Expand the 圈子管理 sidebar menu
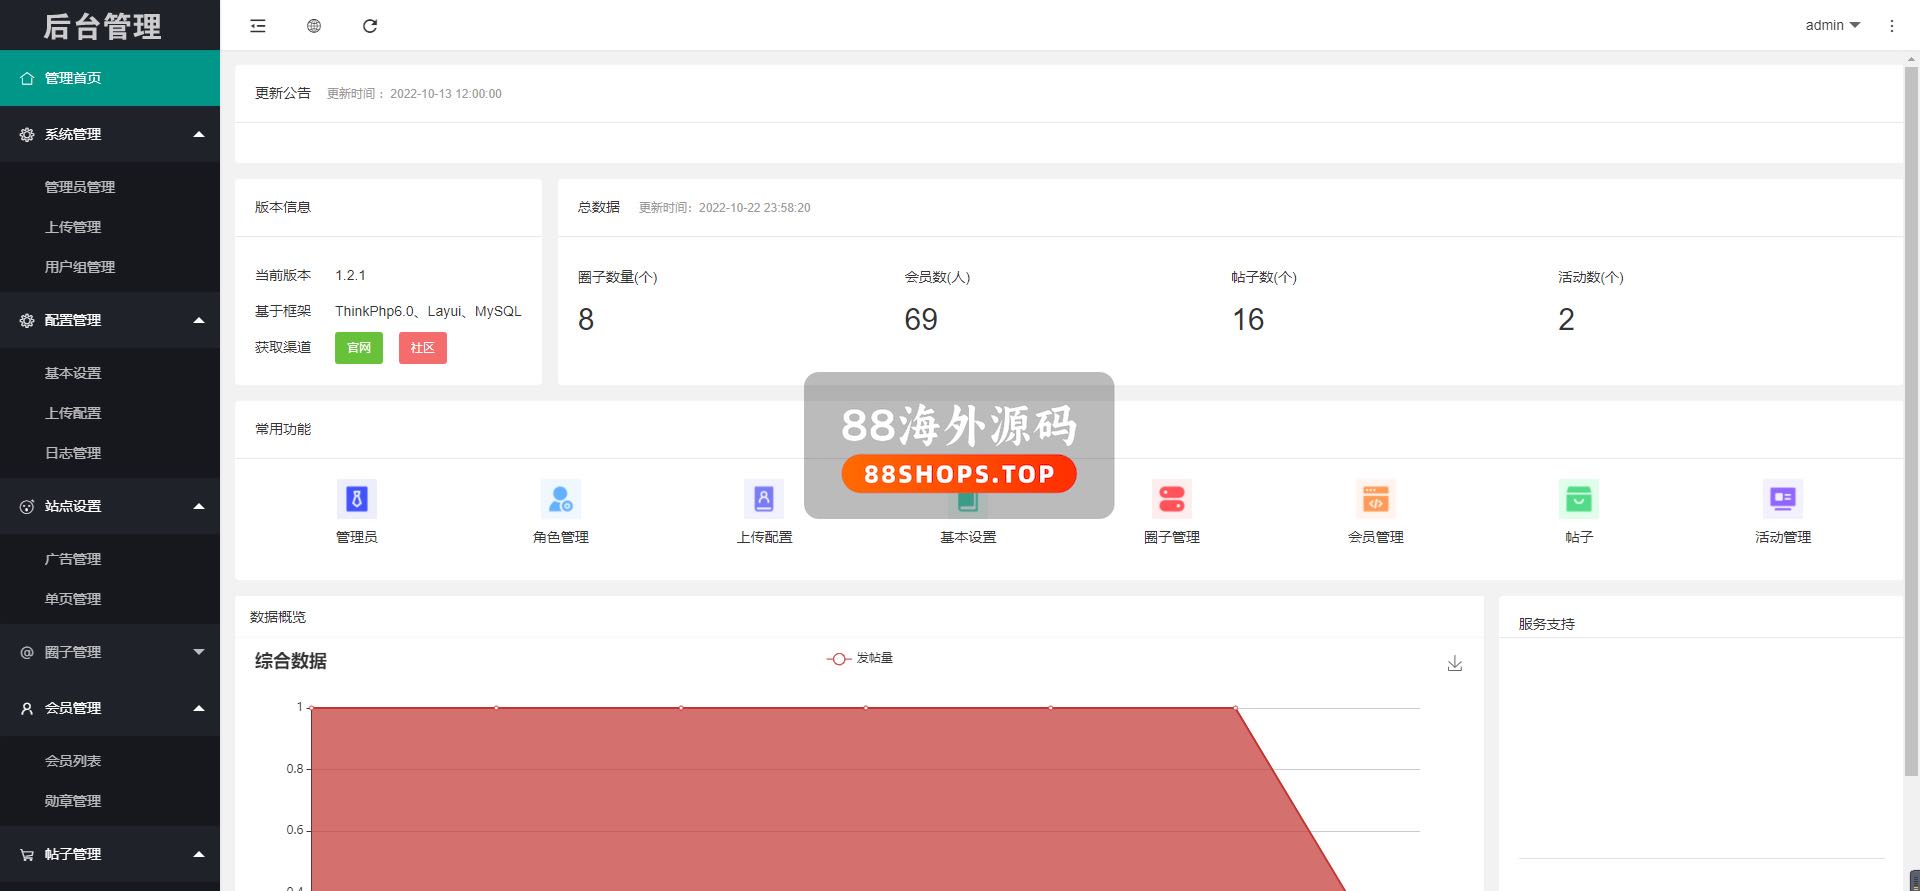Screen dimensions: 1920x891 (110, 652)
